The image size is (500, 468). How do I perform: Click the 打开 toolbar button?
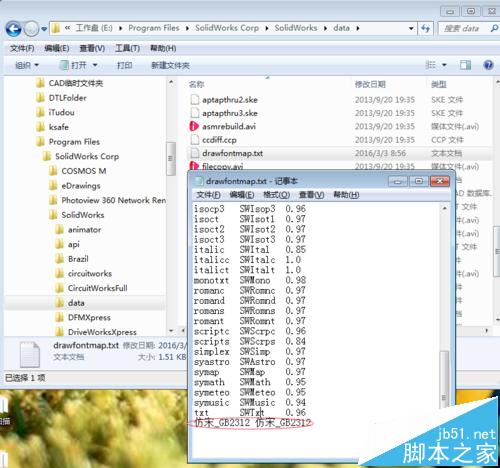(73, 65)
